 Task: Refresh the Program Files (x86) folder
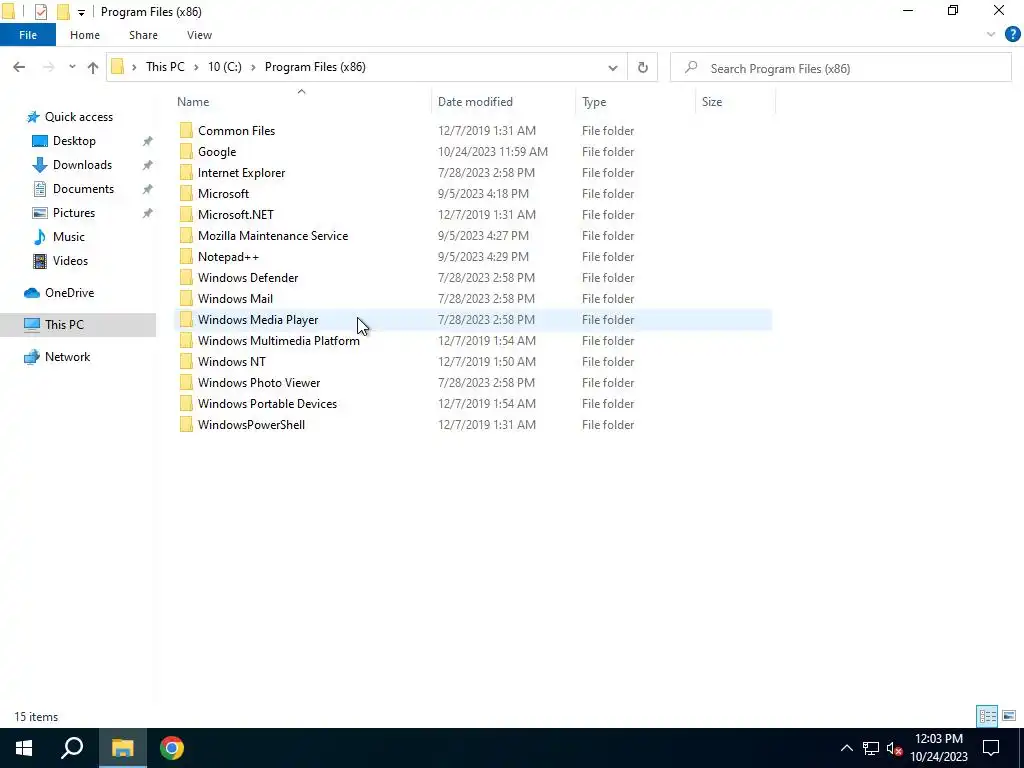(643, 67)
